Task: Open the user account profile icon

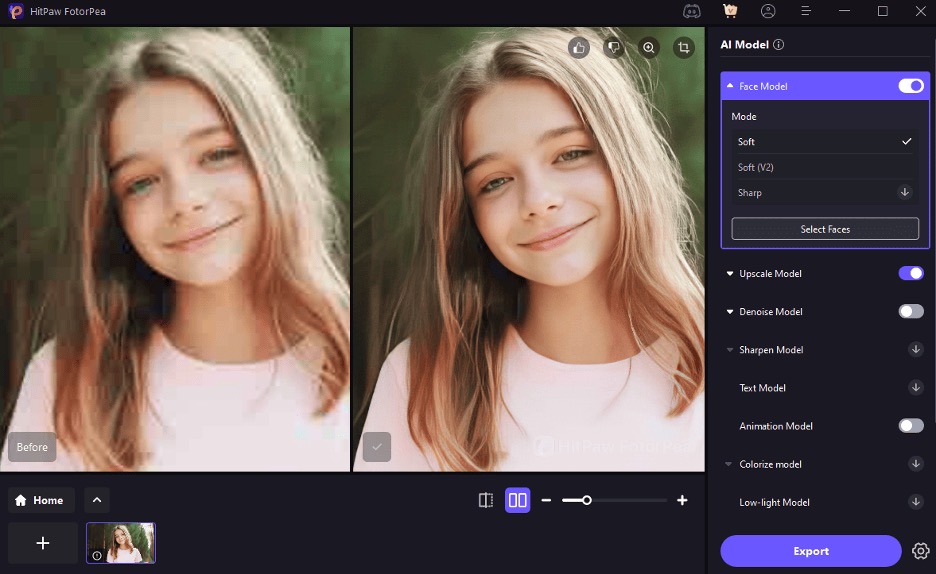Action: [768, 11]
